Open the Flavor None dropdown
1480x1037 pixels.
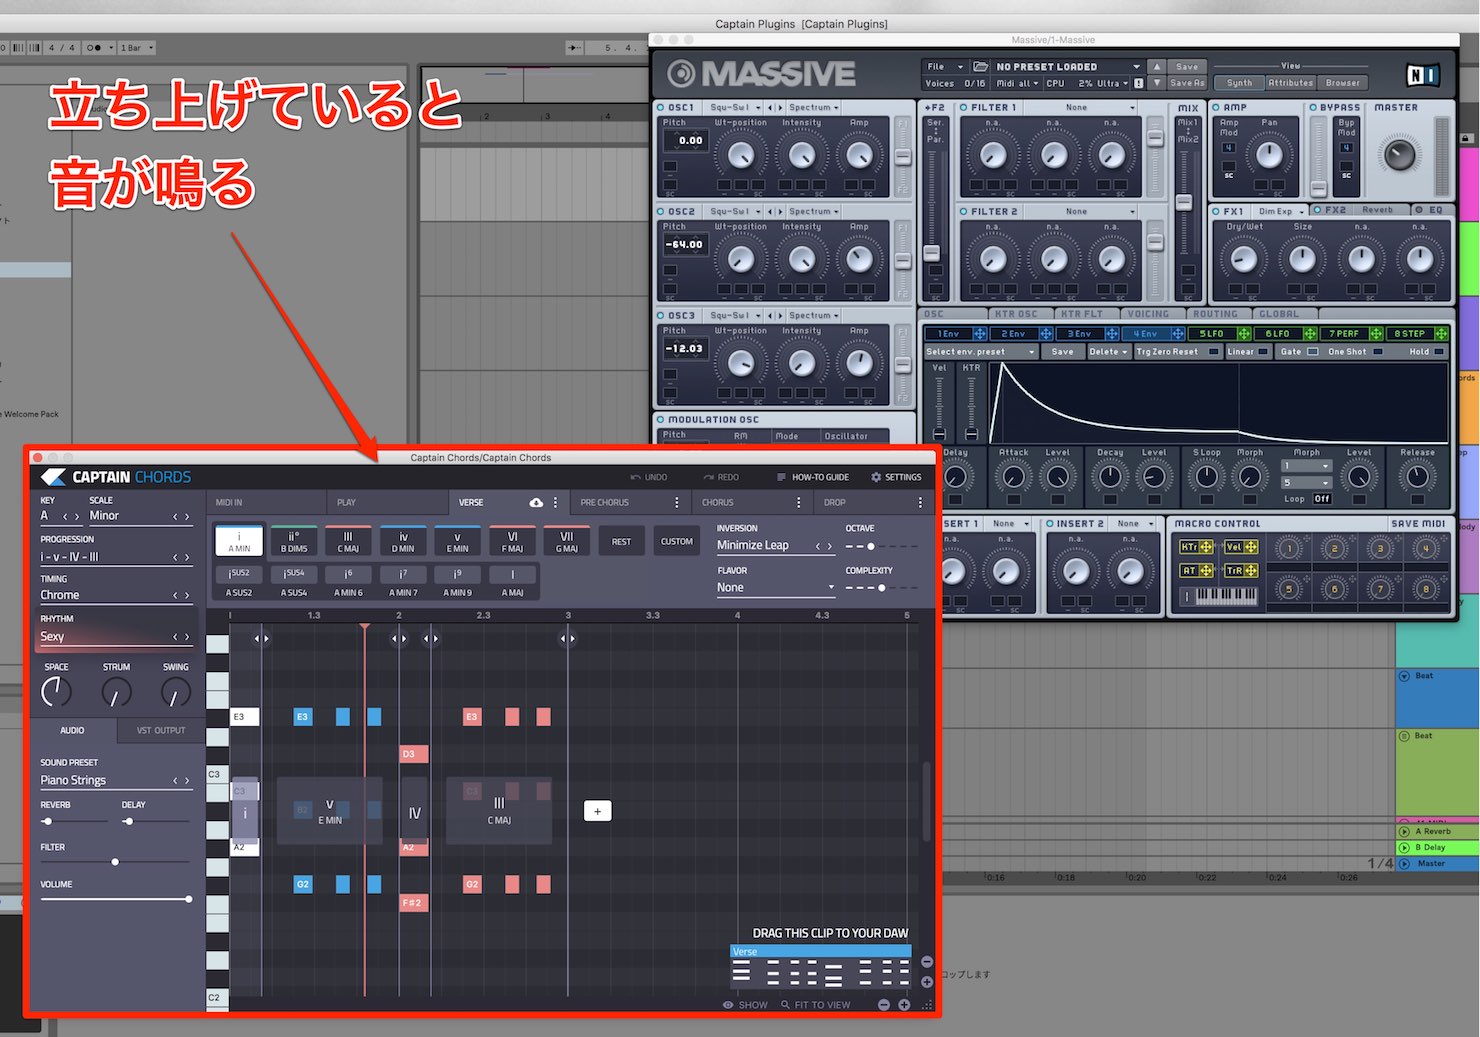click(775, 588)
